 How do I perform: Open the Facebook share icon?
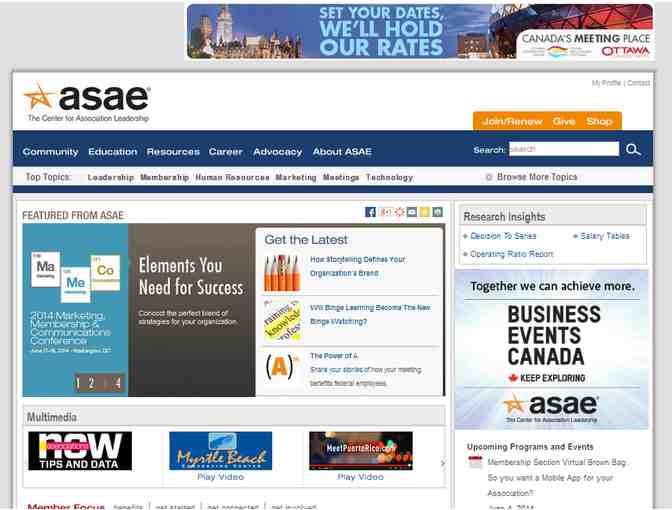point(370,212)
